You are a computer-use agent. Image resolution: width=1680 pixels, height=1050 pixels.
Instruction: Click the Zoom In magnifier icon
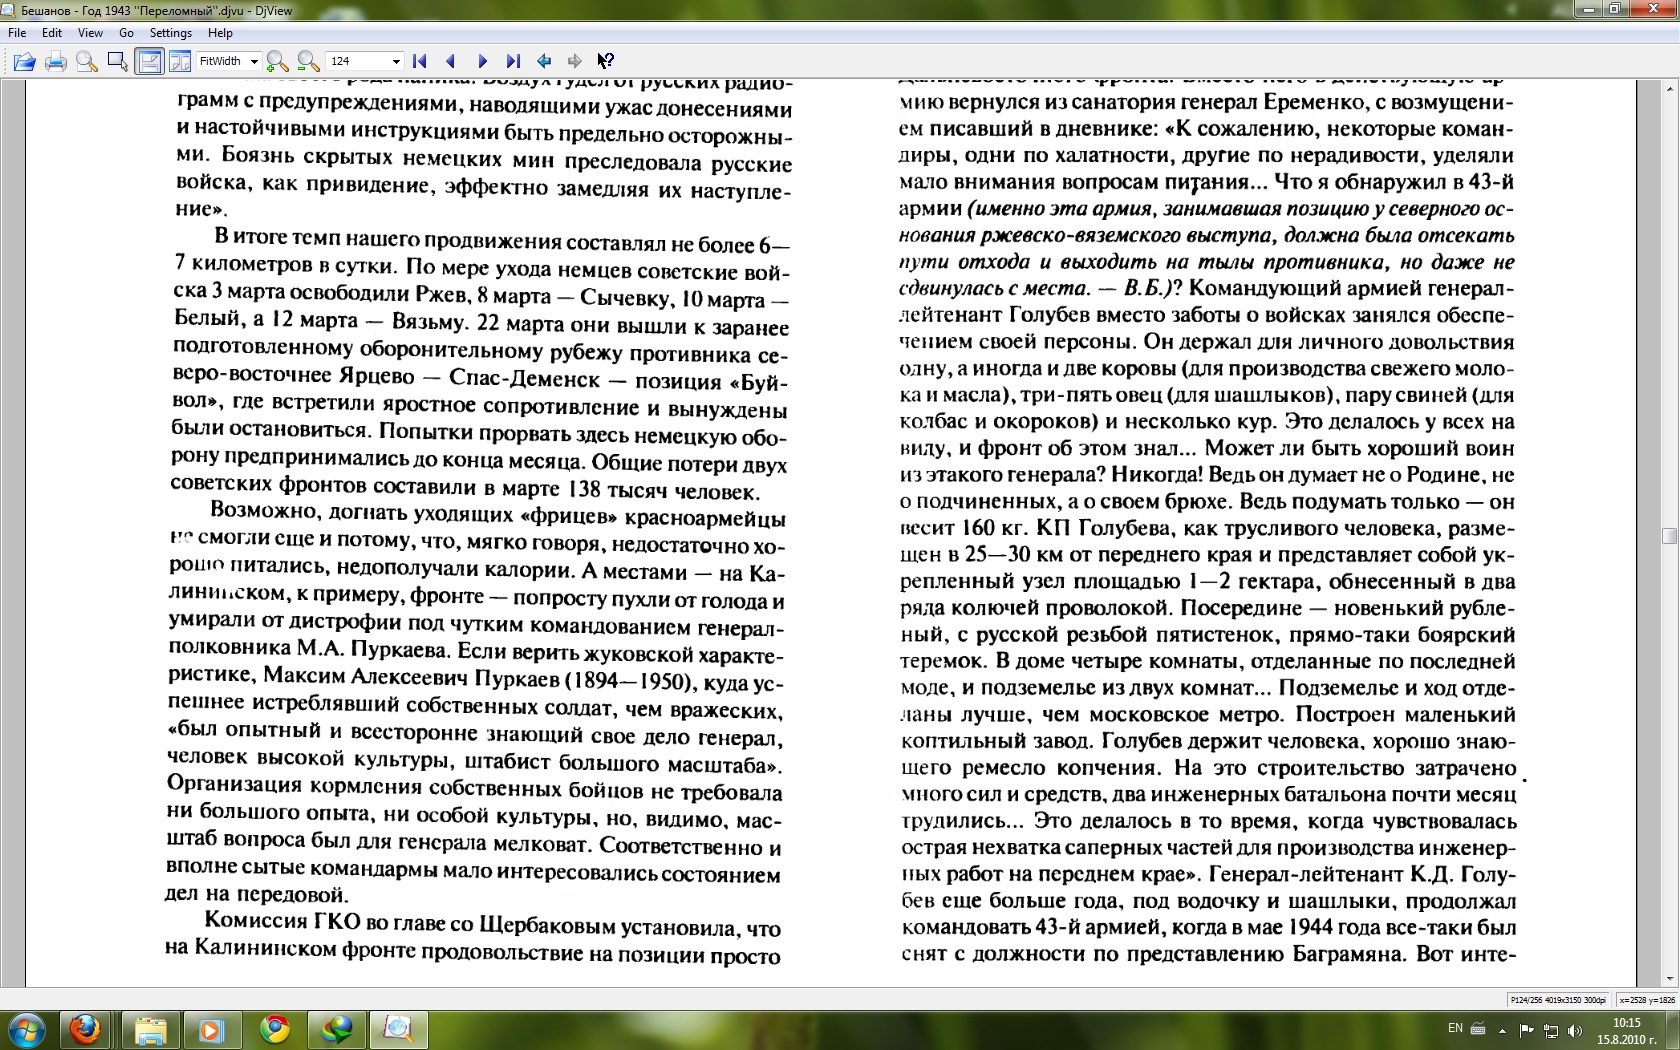pyautogui.click(x=277, y=62)
